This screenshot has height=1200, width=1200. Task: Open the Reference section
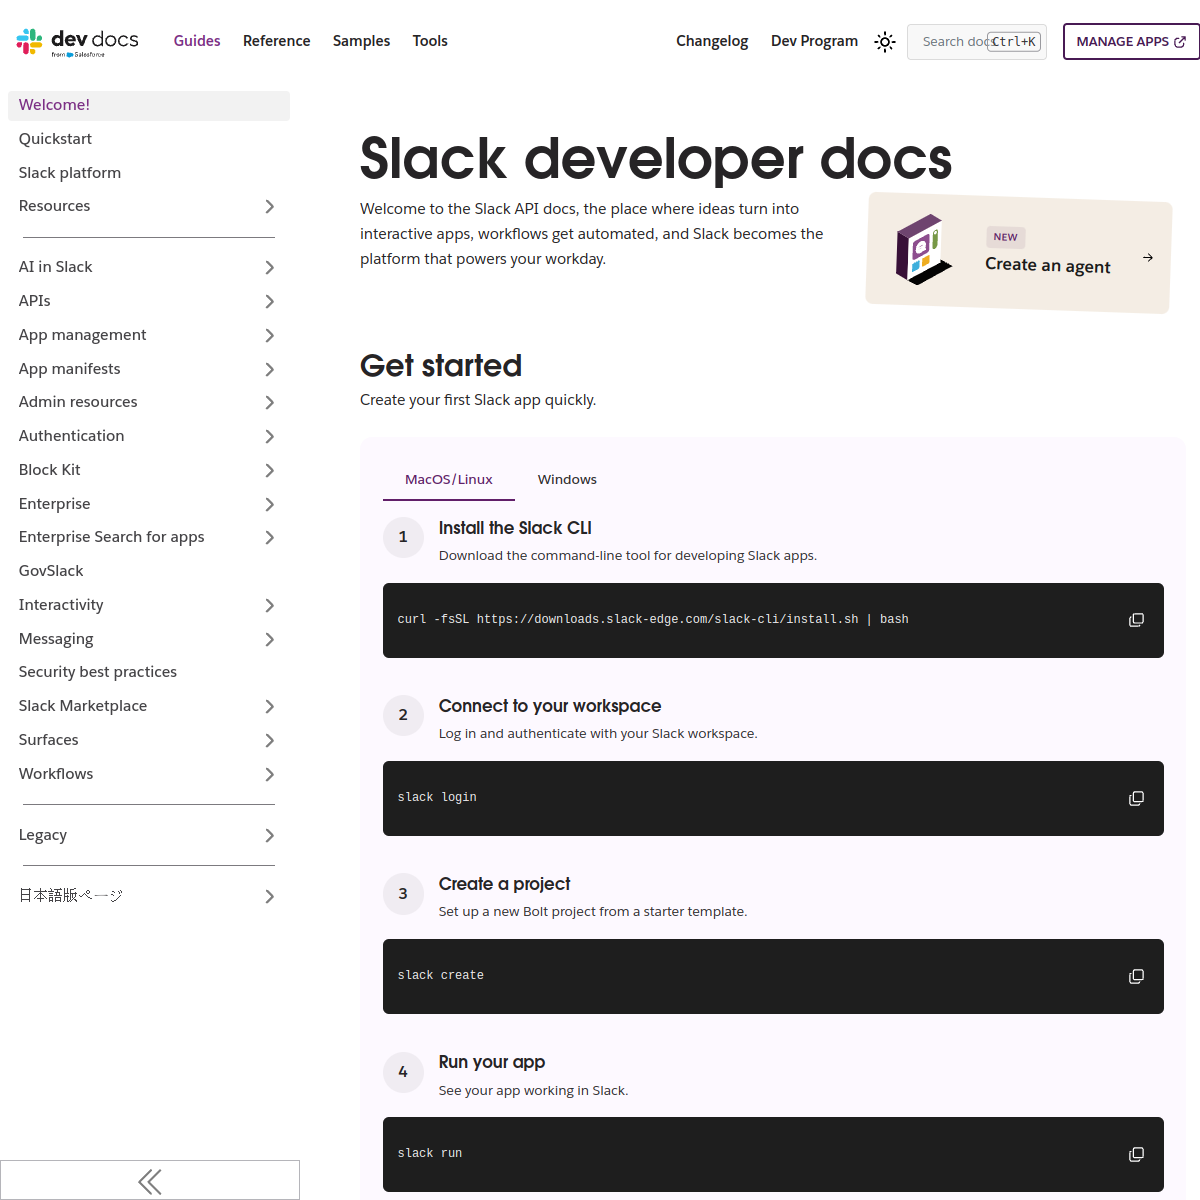point(276,41)
